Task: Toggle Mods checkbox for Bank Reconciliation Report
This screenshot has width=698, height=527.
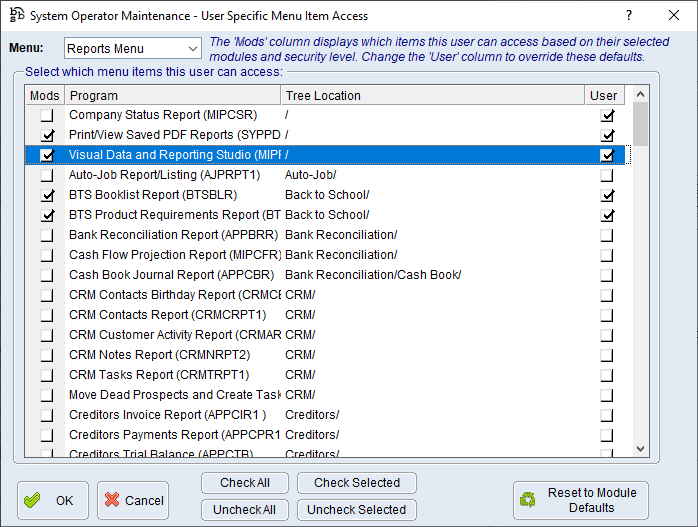Action: click(x=46, y=235)
